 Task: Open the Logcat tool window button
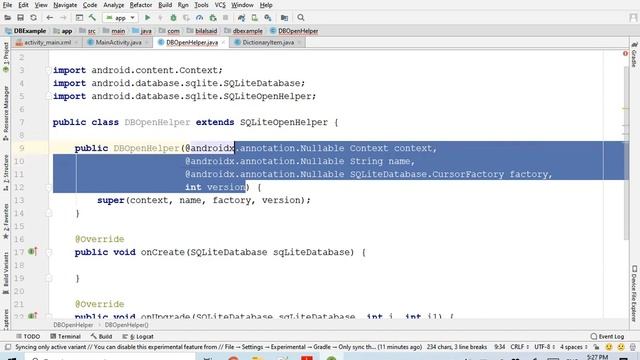138,336
